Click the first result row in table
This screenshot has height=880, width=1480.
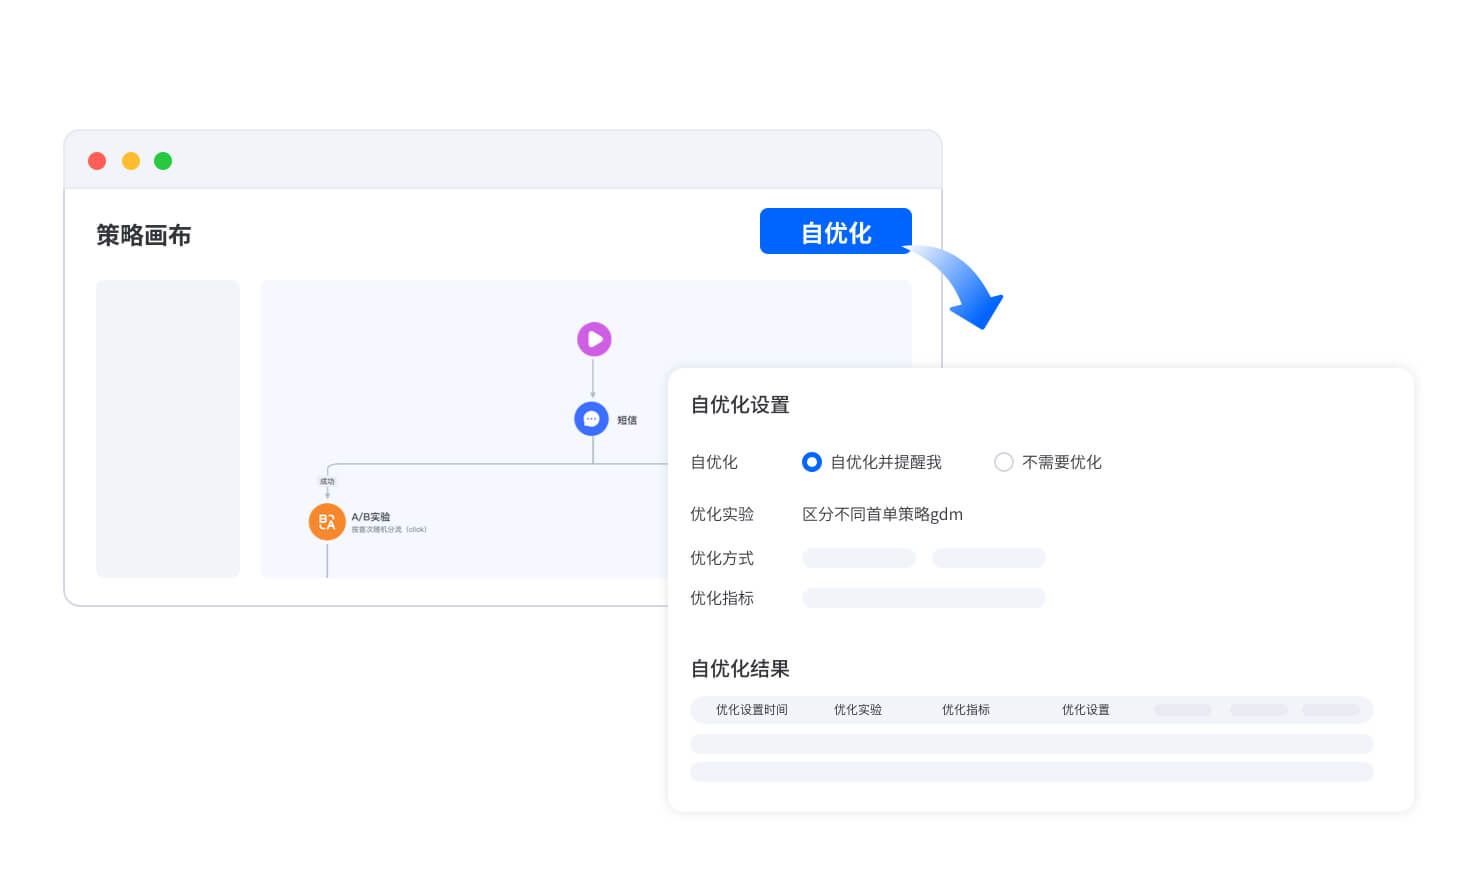pos(1031,744)
